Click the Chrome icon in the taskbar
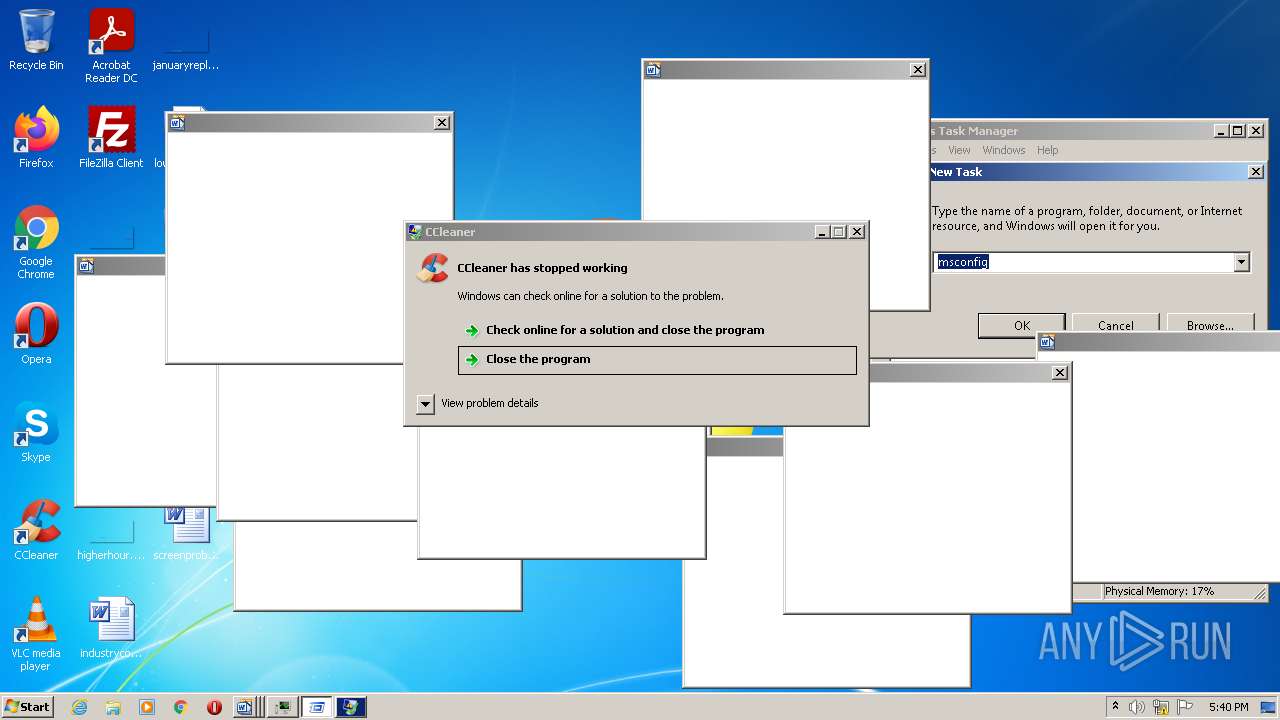 (181, 707)
